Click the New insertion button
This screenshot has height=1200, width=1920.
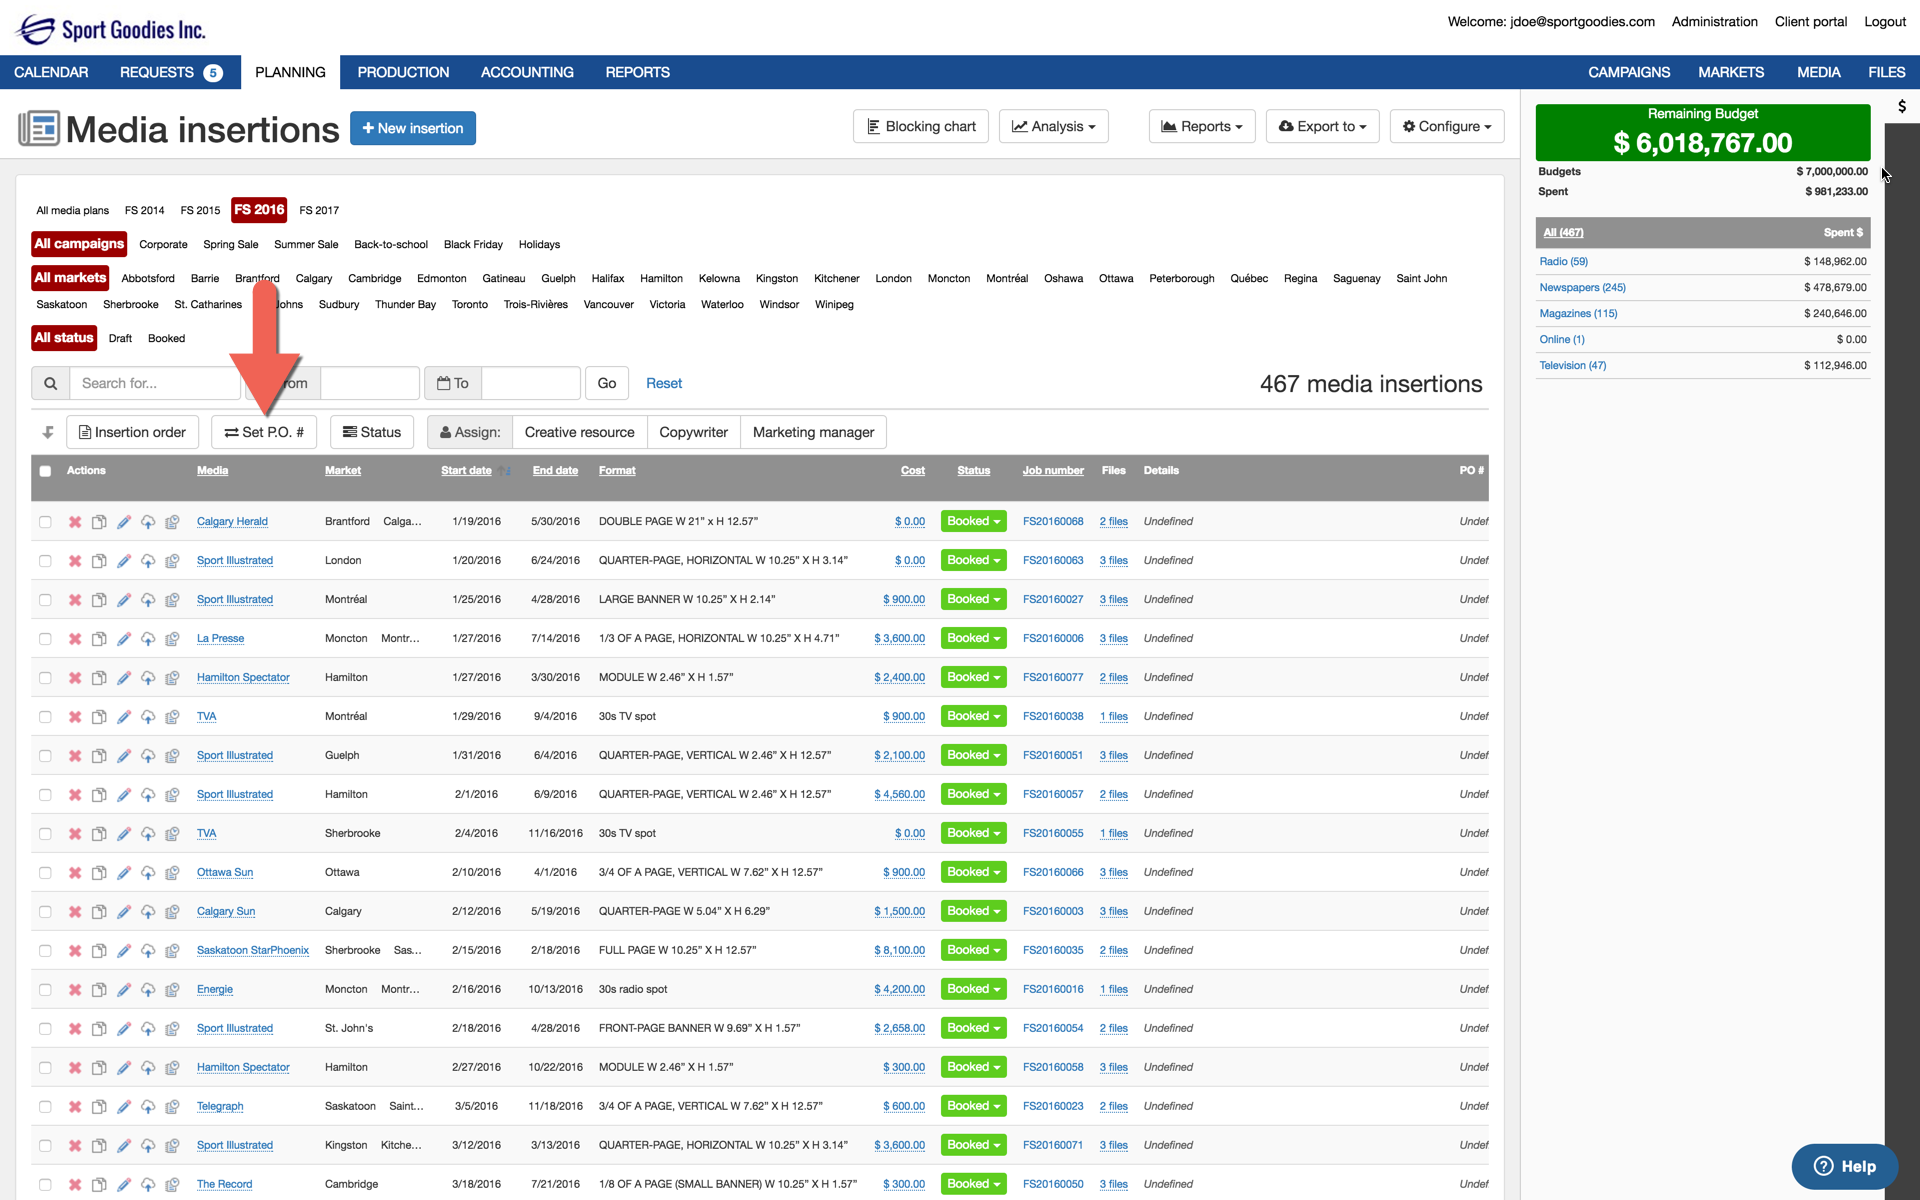(413, 129)
